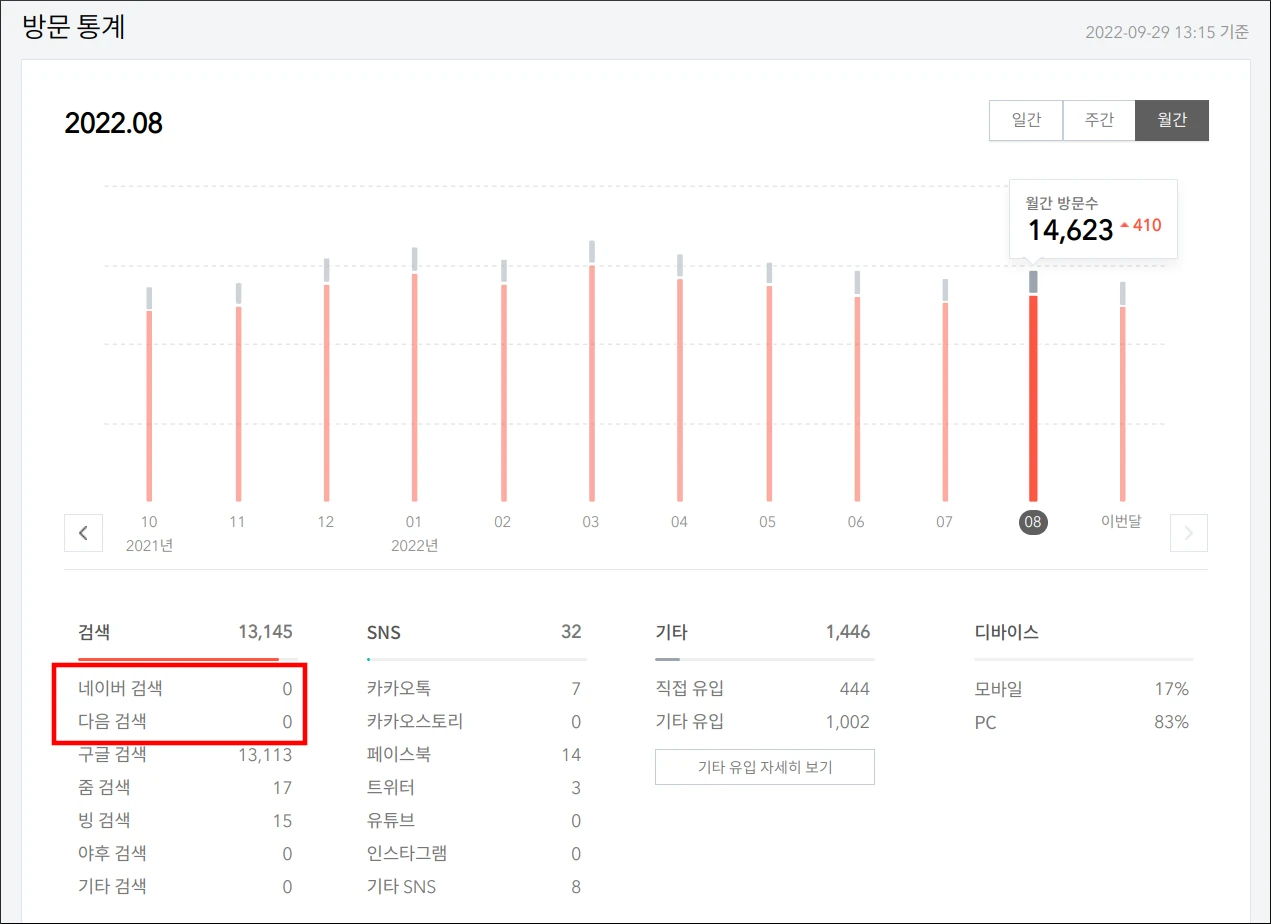Click the 2021년 10 month bar
Viewport: 1271px width, 924px height.
pyautogui.click(x=148, y=400)
